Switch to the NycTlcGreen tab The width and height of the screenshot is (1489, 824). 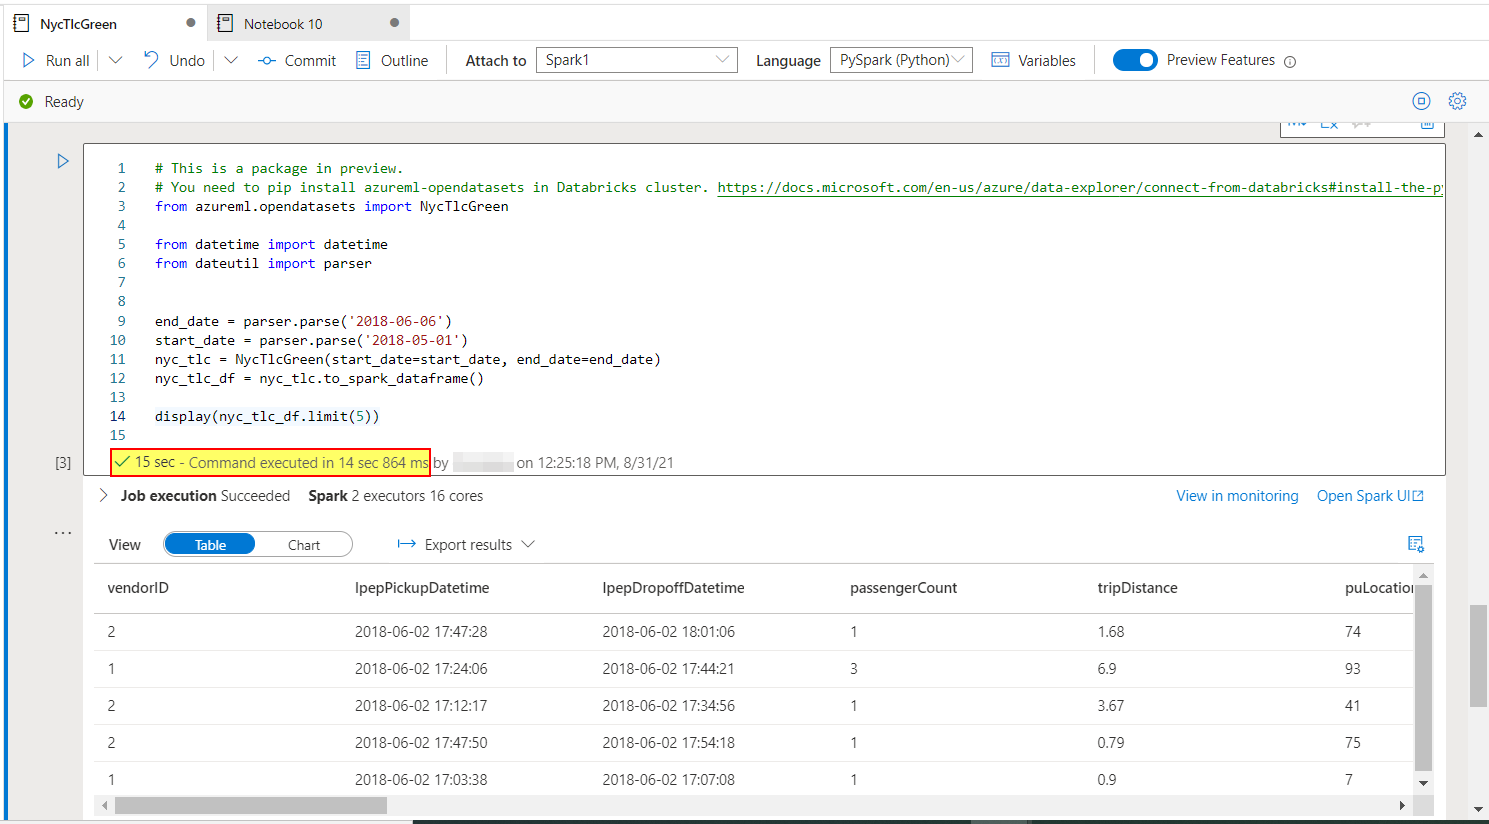[x=78, y=23]
